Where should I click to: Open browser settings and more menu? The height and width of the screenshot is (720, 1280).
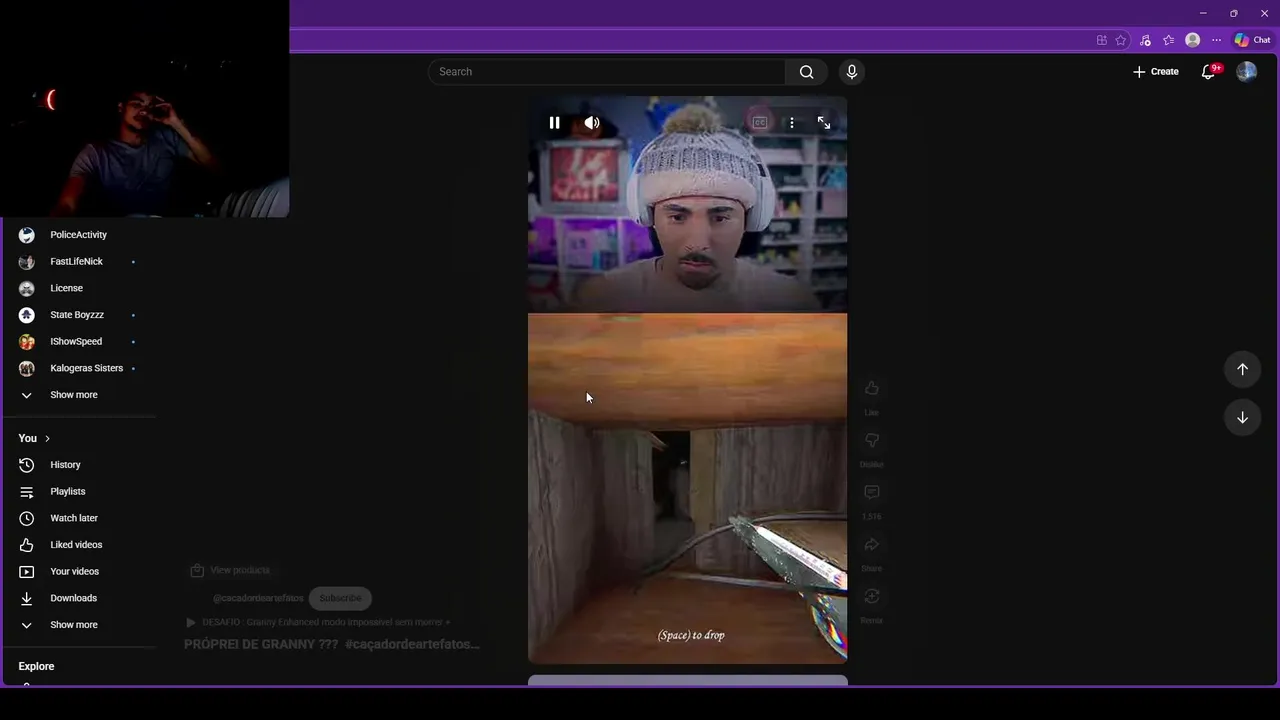[x=1216, y=40]
